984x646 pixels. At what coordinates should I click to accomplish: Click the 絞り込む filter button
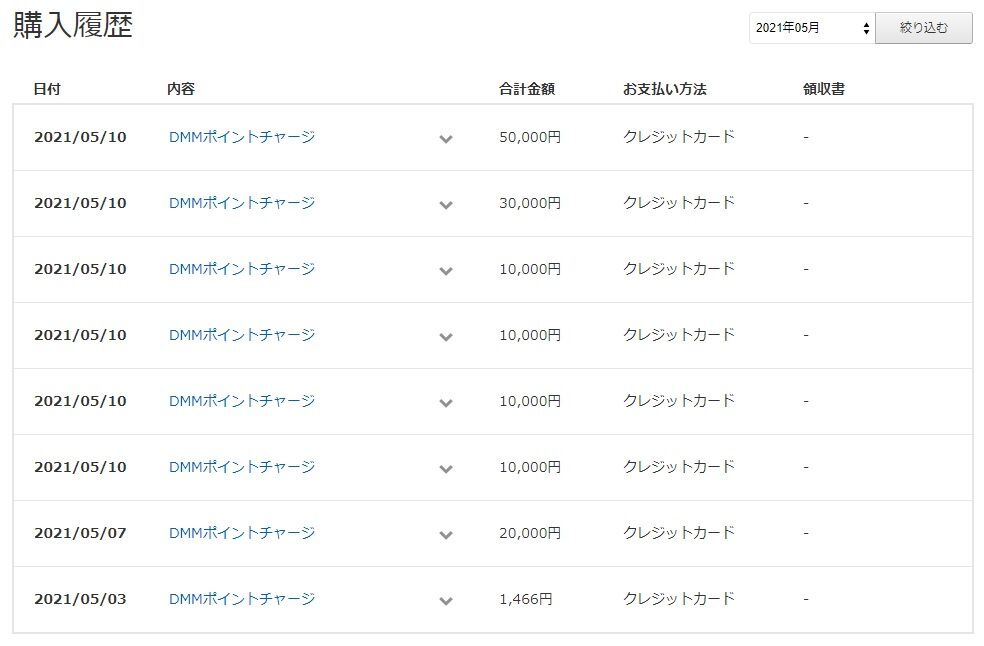(924, 28)
